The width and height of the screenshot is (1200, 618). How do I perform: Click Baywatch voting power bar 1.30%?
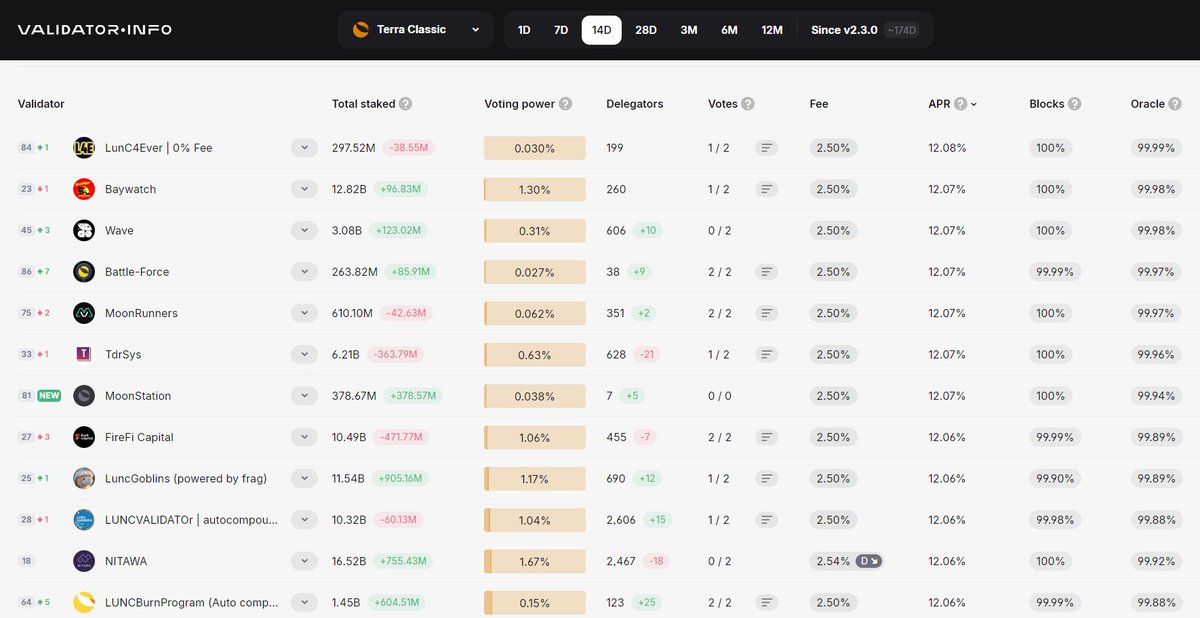coord(535,189)
